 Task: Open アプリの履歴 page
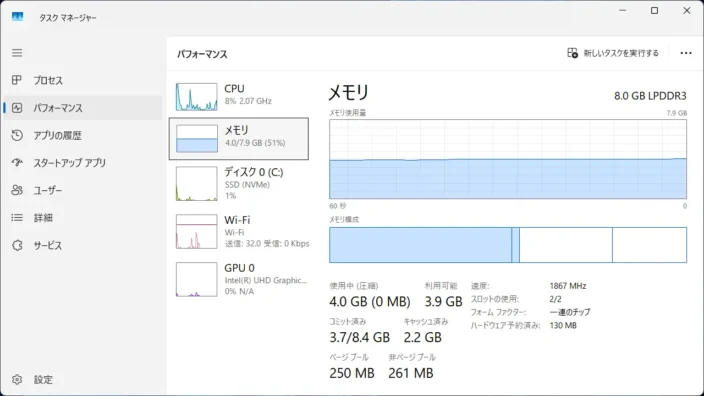[83, 135]
